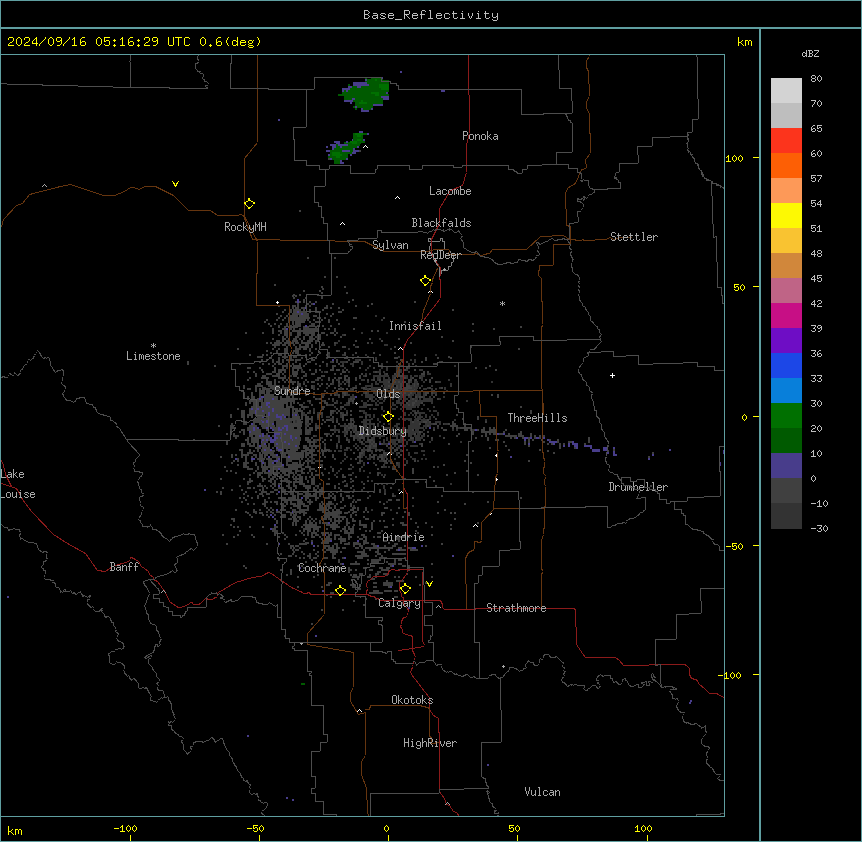Viewport: 862px width, 842px height.
Task: Click the Ponoka city label
Action: [480, 136]
